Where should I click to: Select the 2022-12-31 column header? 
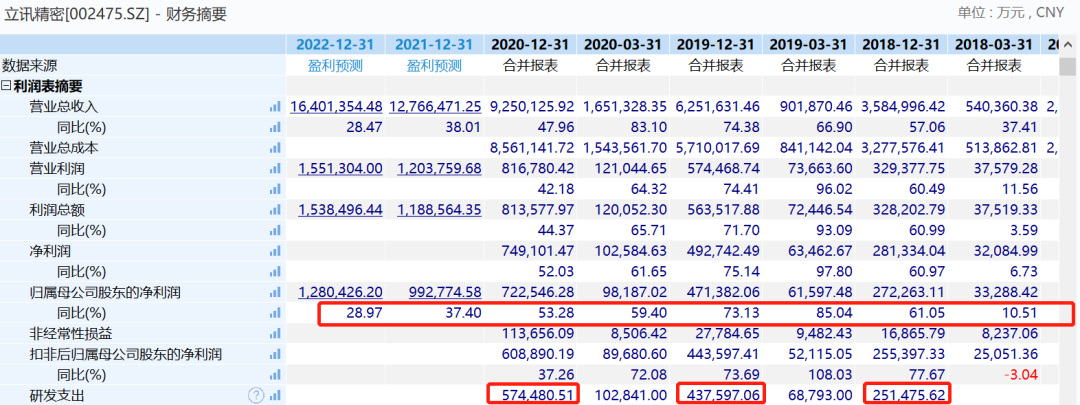(335, 45)
